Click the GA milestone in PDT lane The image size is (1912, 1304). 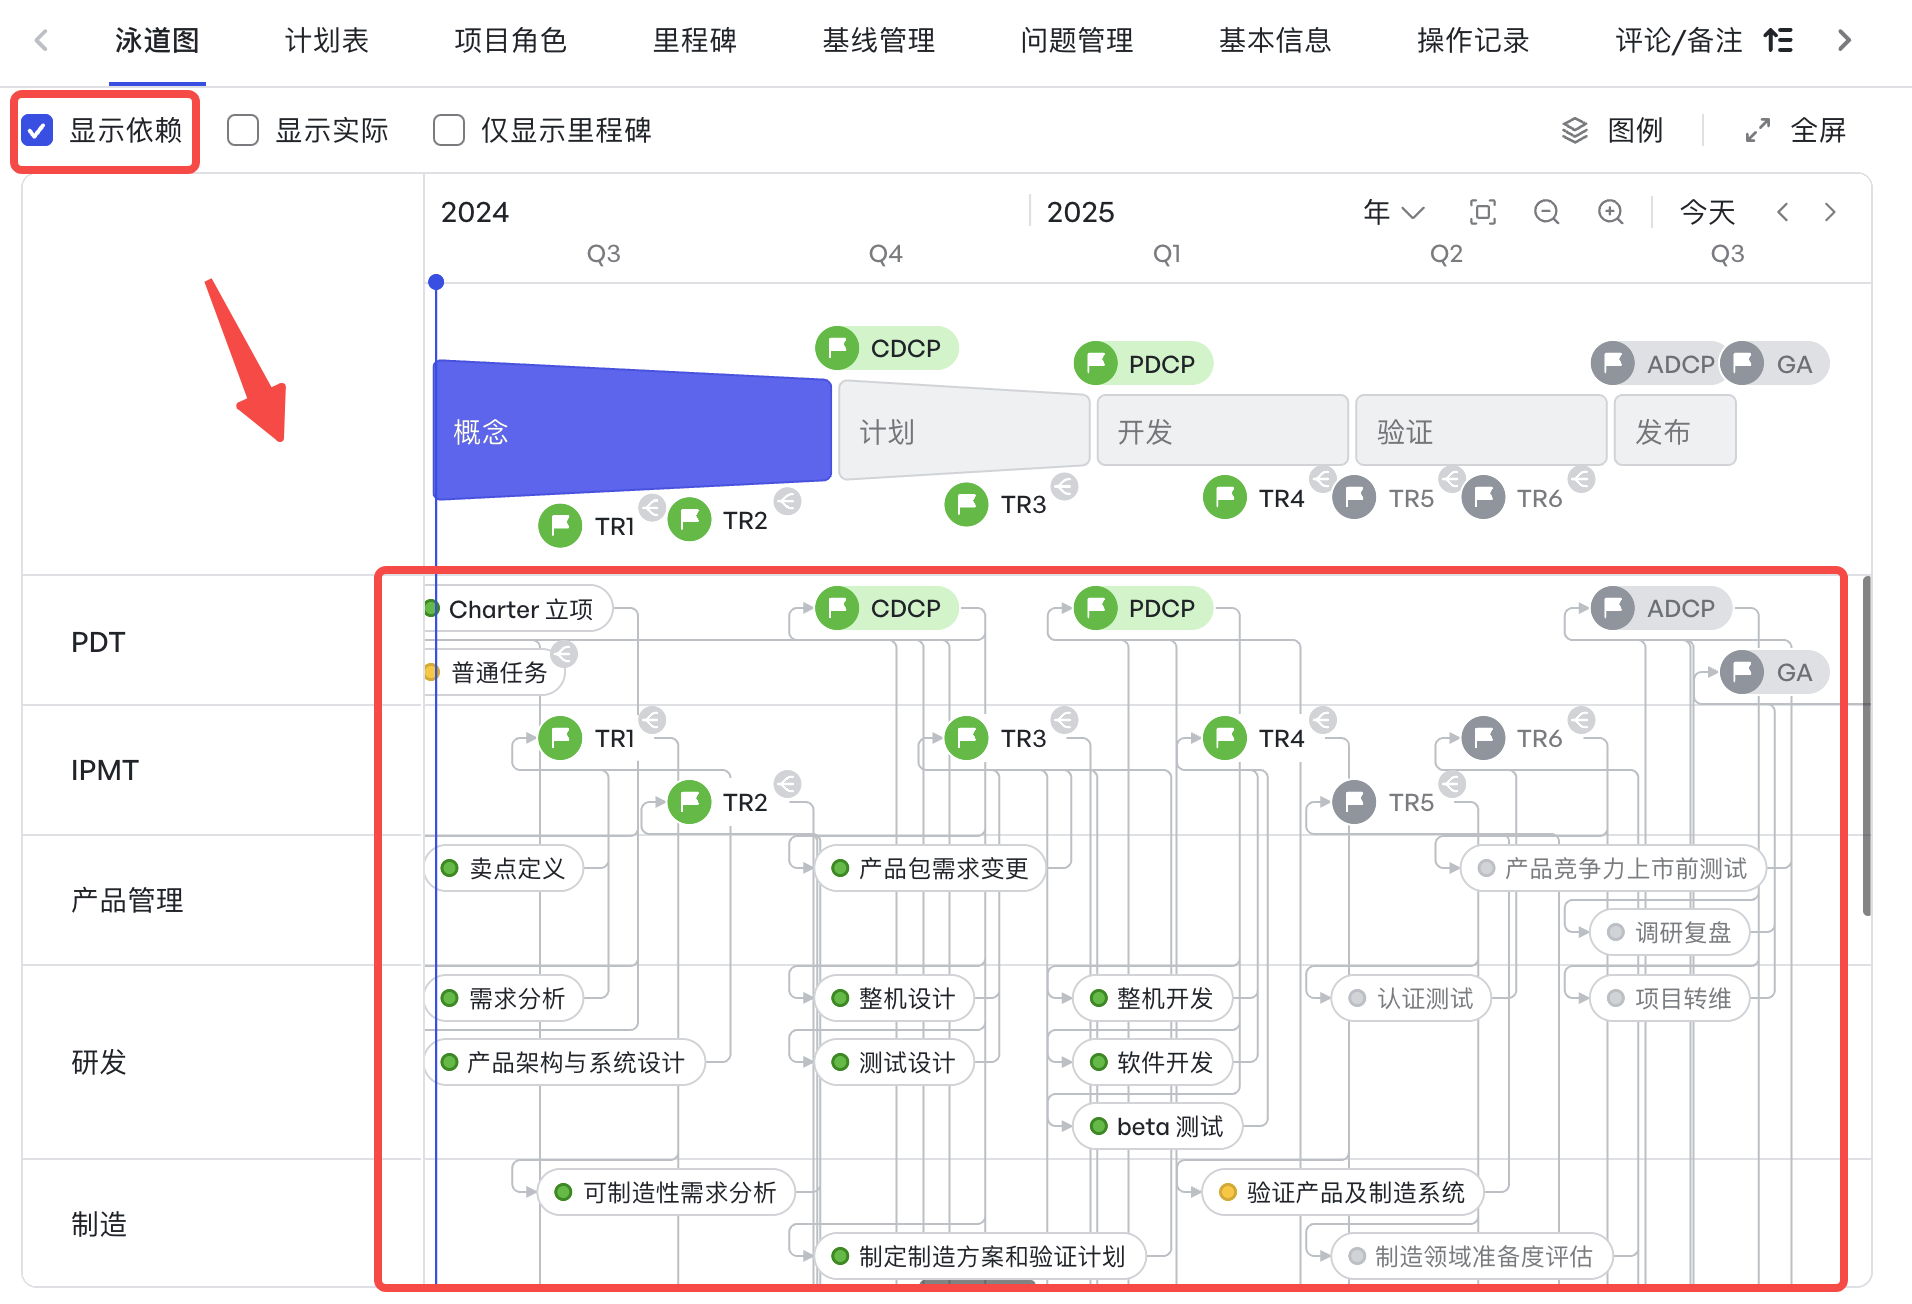coord(1776,672)
